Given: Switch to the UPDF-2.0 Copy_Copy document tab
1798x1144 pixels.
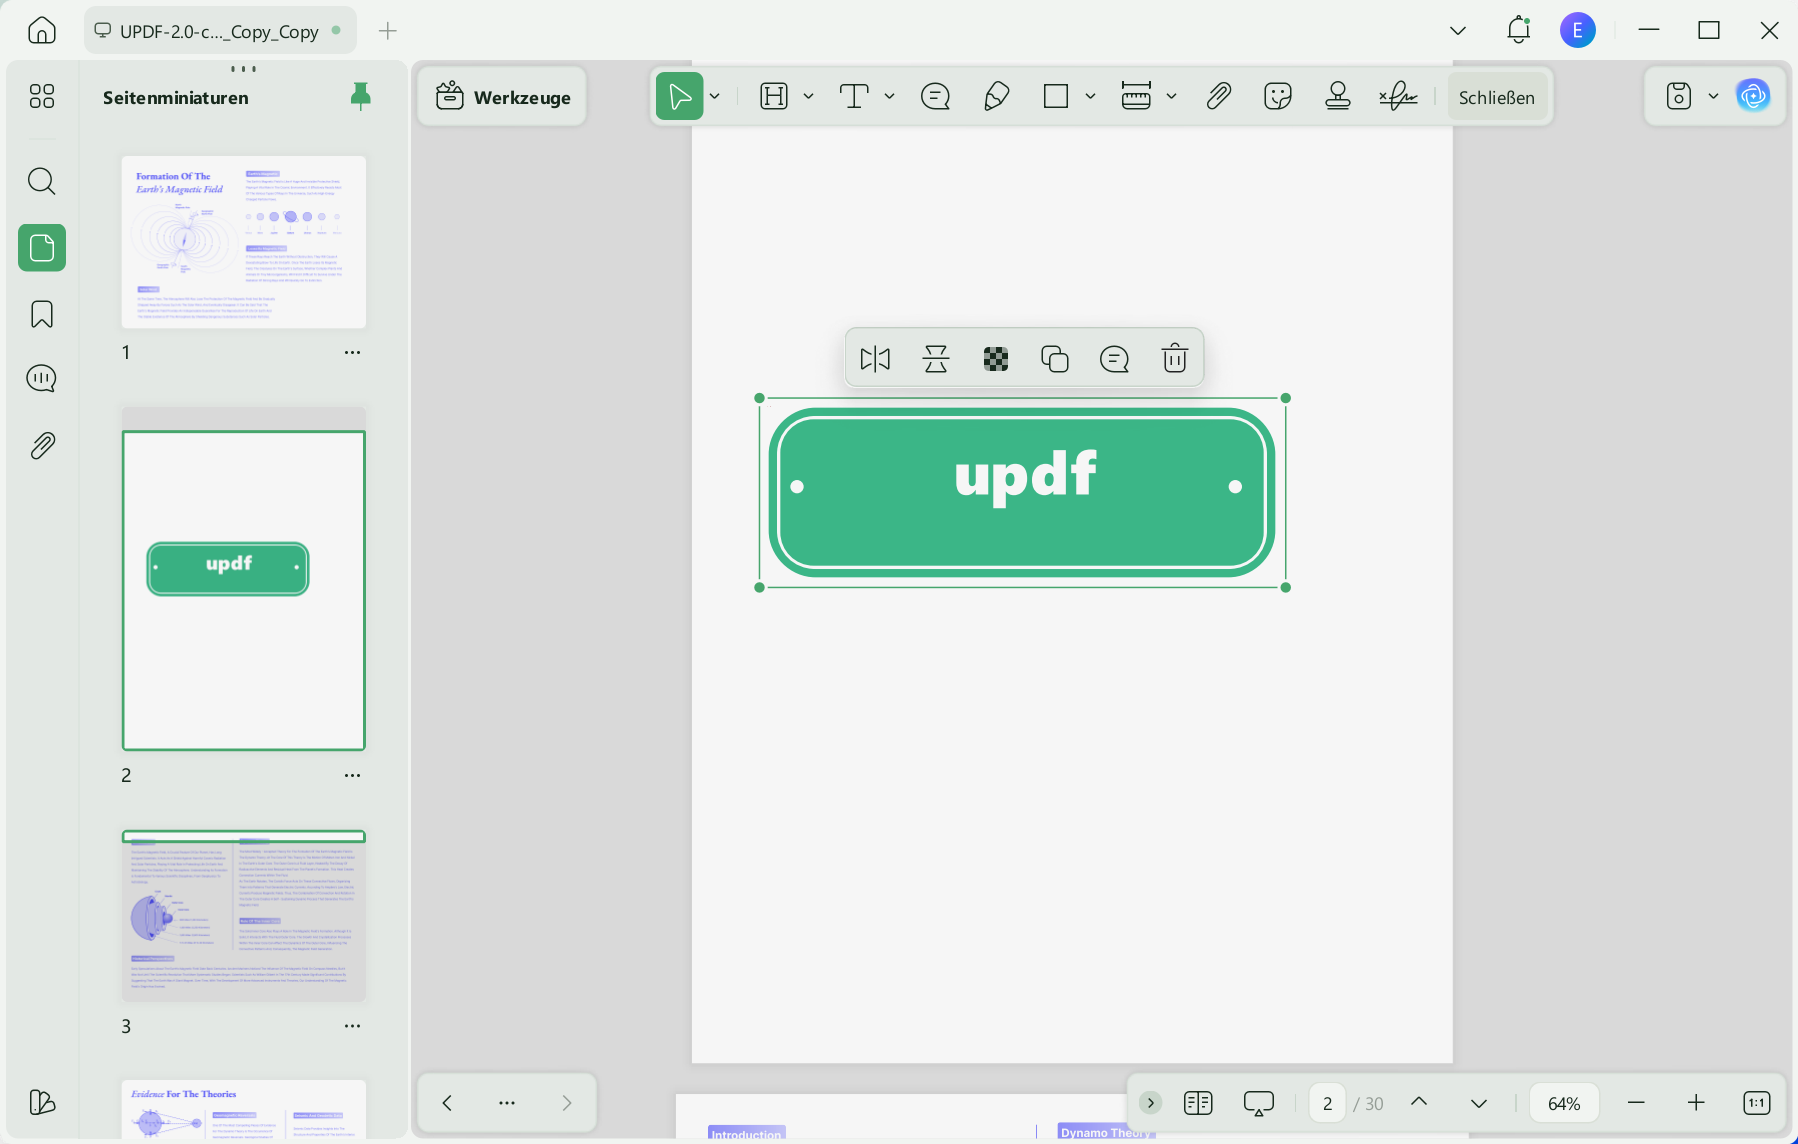Looking at the screenshot, I should click(219, 31).
